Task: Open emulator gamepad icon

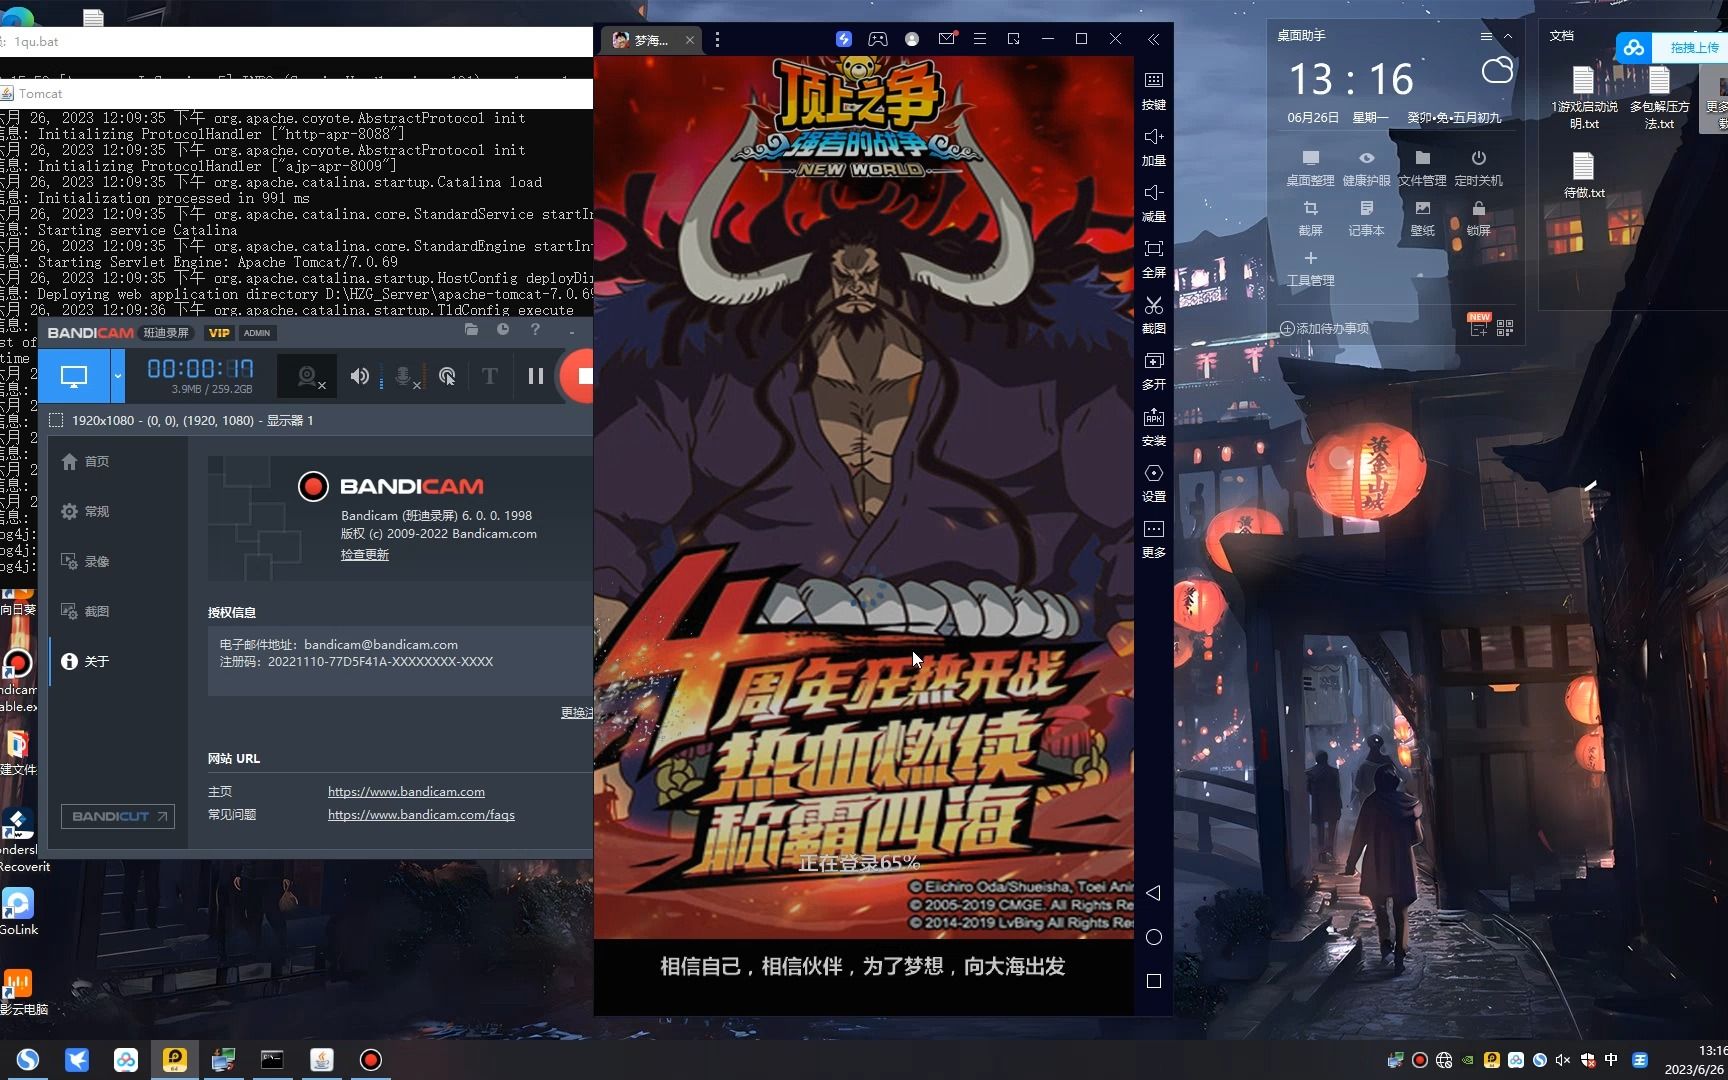Action: (877, 39)
